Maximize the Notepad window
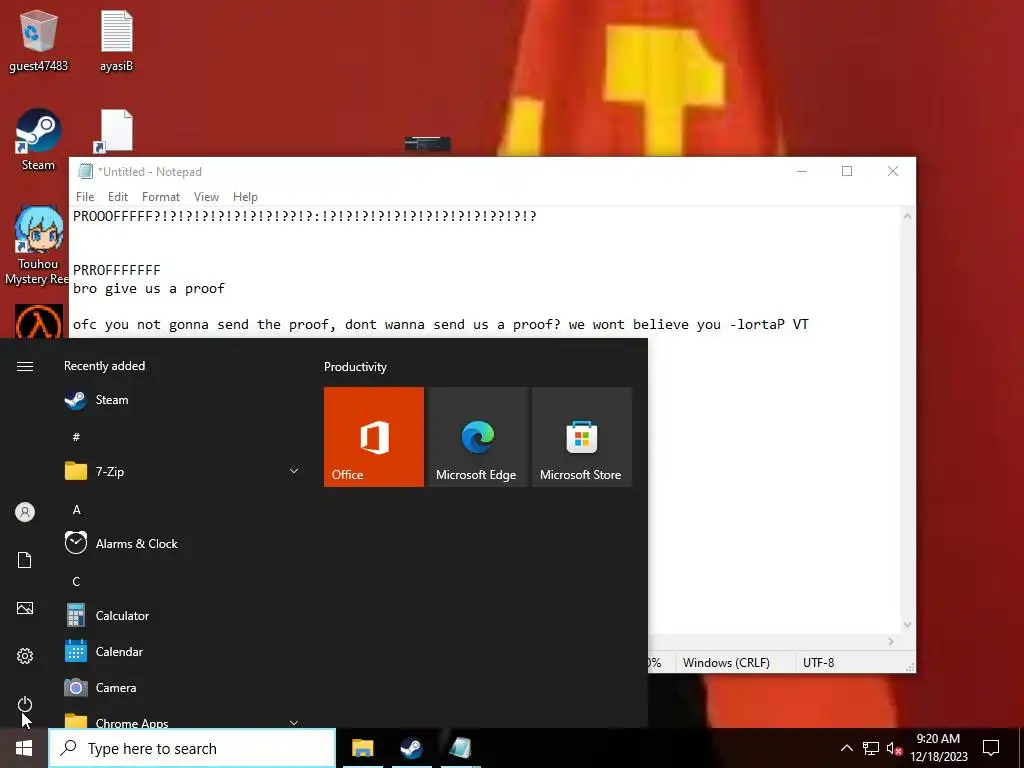This screenshot has width=1024, height=768. click(847, 171)
